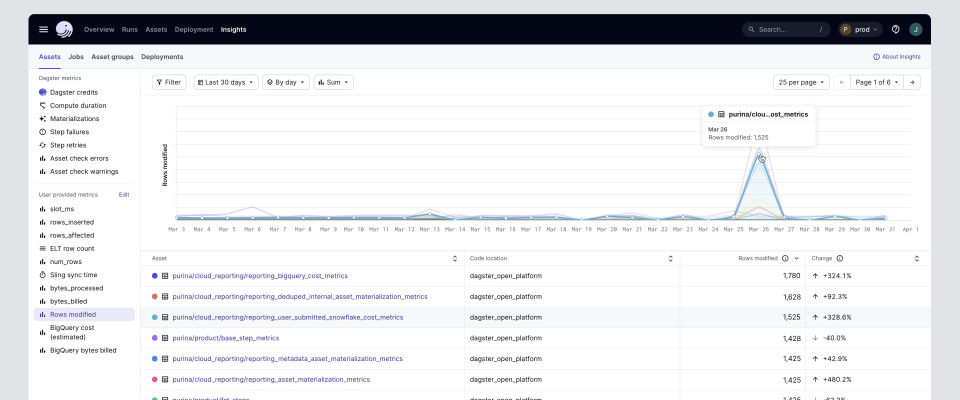The height and width of the screenshot is (400, 960).
Task: Open the 25 per page dropdown
Action: click(801, 82)
